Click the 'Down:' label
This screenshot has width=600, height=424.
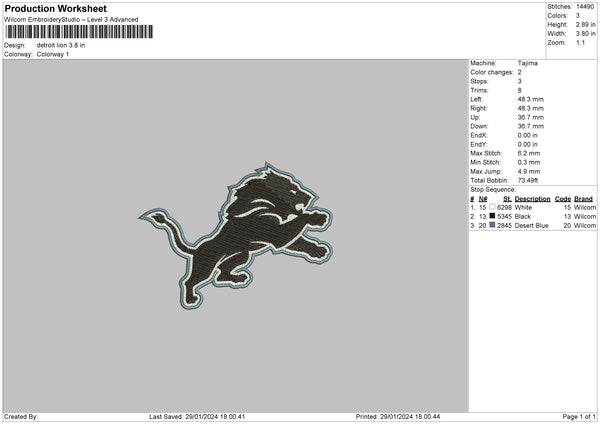[479, 126]
